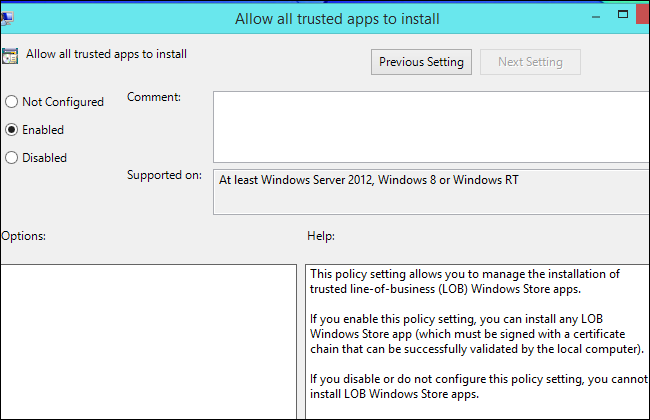
Task: Click the Help description text pane
Action: coord(476,342)
